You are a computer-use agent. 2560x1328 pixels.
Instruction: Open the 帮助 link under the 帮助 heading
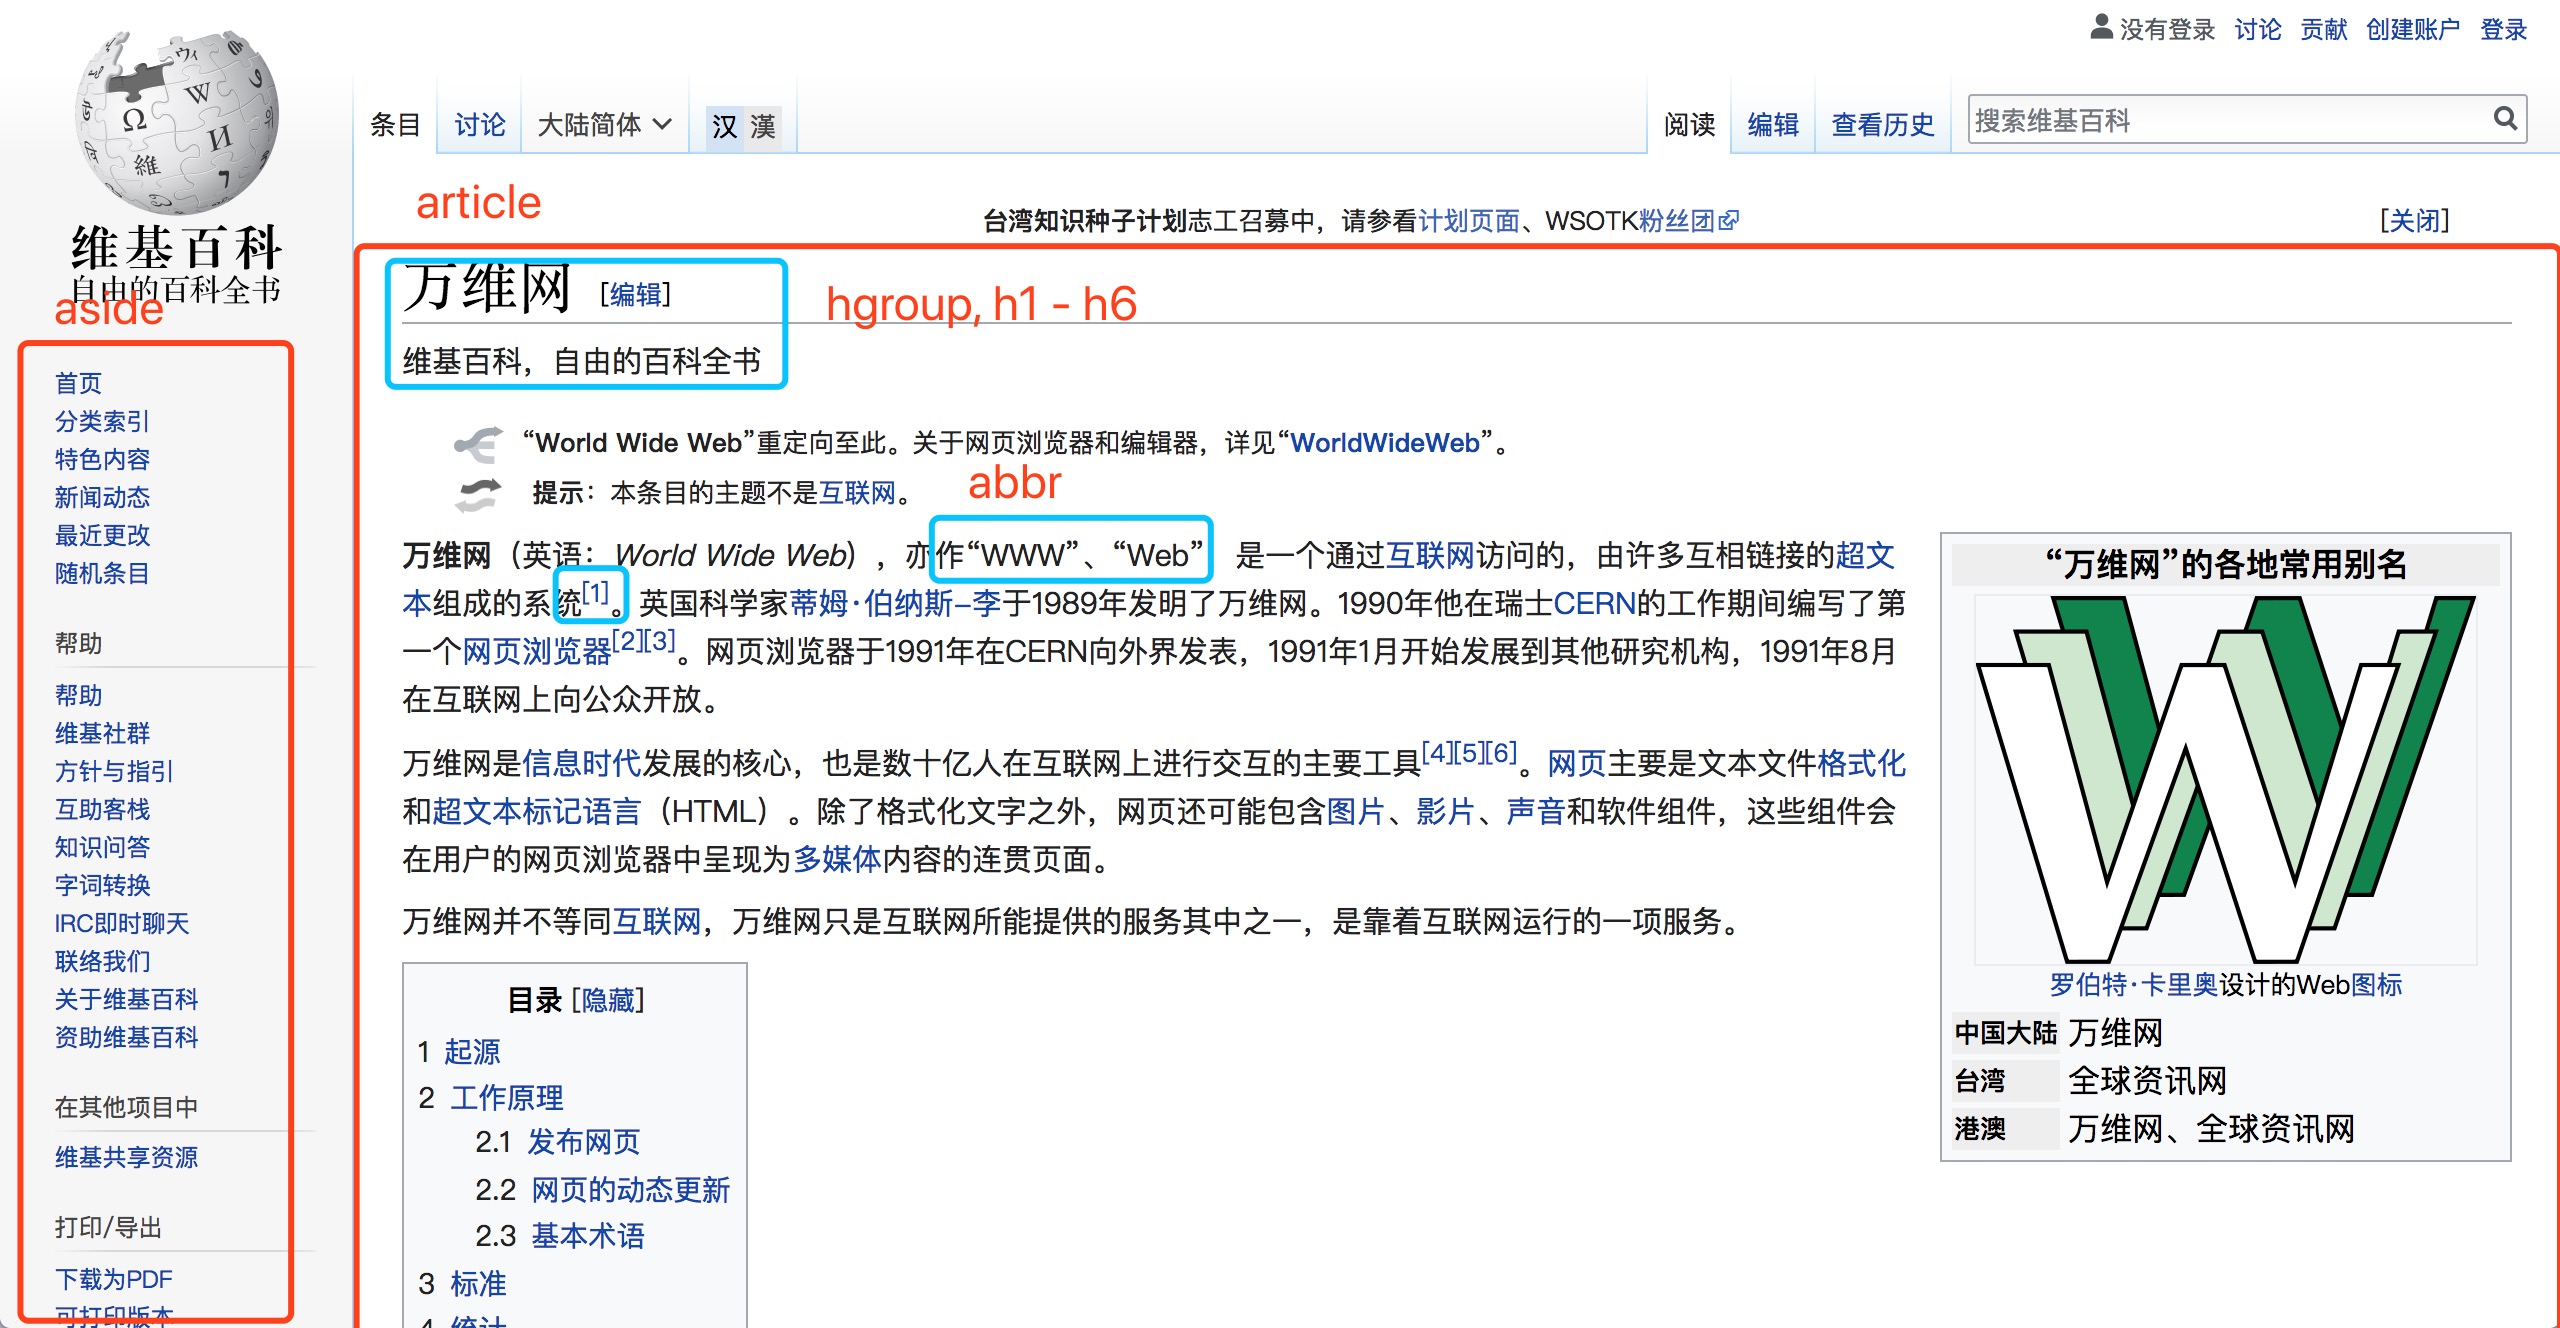(x=78, y=695)
